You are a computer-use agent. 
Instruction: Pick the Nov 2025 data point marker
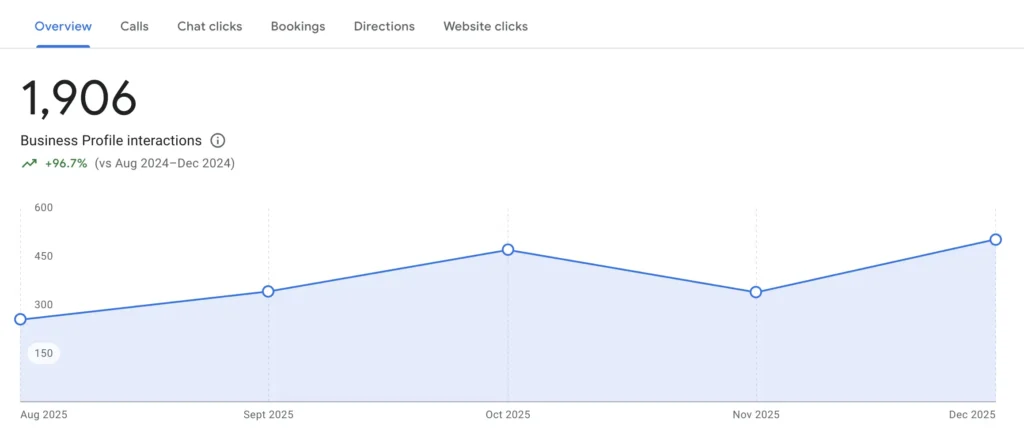click(x=756, y=292)
